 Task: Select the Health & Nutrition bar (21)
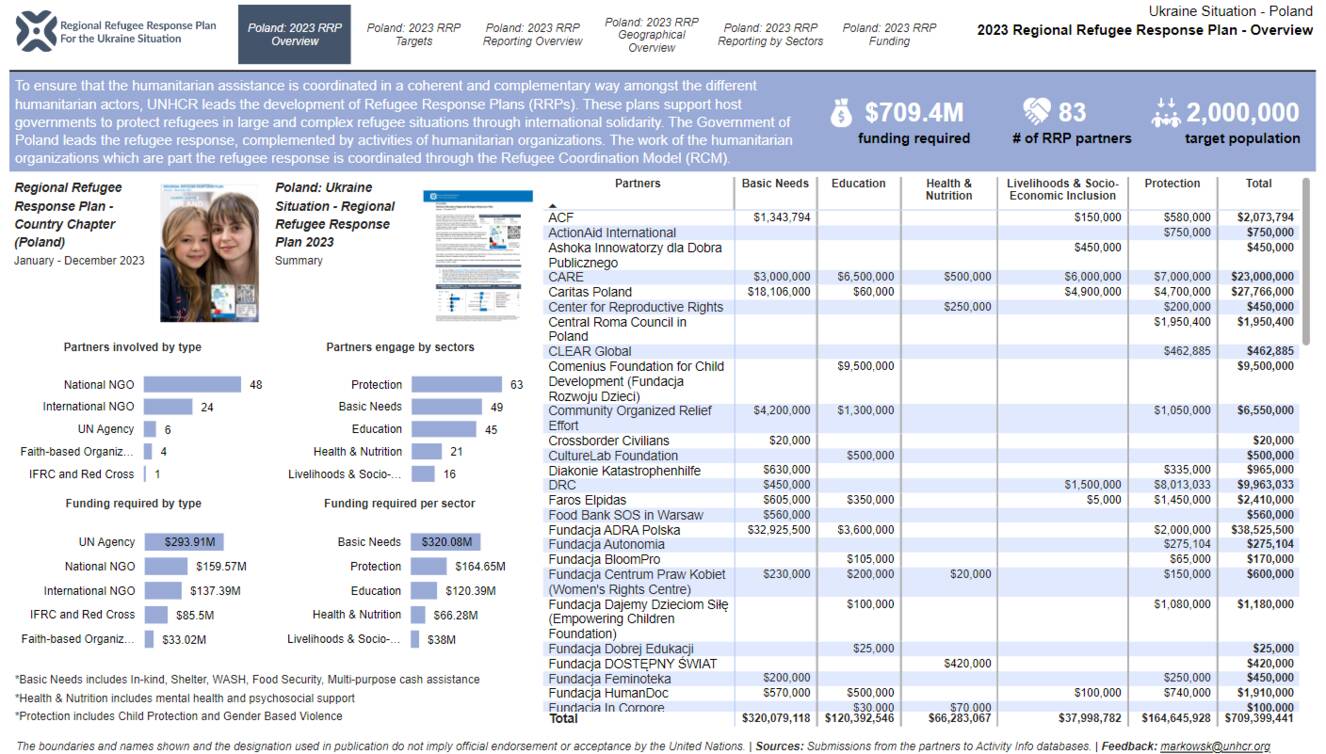(426, 452)
